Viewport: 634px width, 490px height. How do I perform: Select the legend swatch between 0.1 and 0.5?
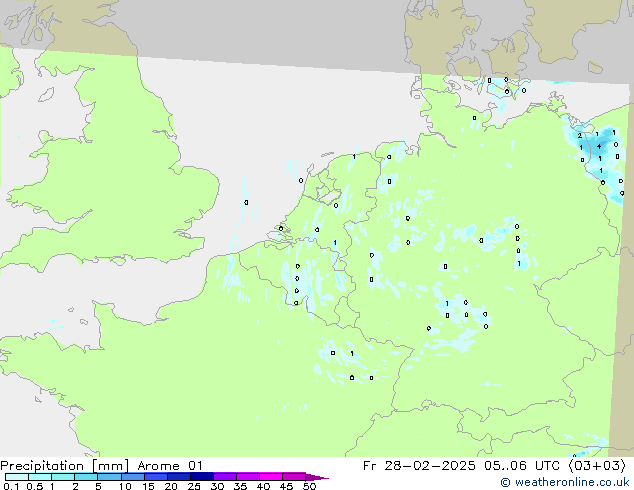17,477
